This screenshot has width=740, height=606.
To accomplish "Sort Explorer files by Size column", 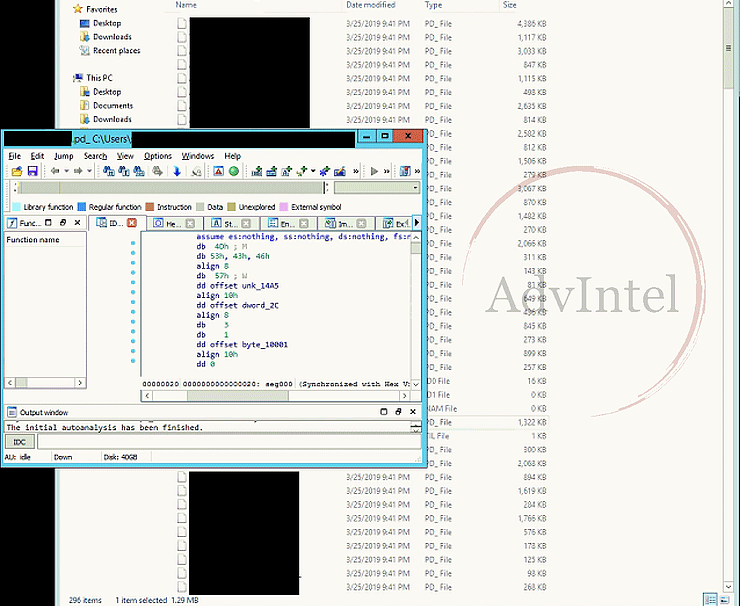I will (509, 5).
